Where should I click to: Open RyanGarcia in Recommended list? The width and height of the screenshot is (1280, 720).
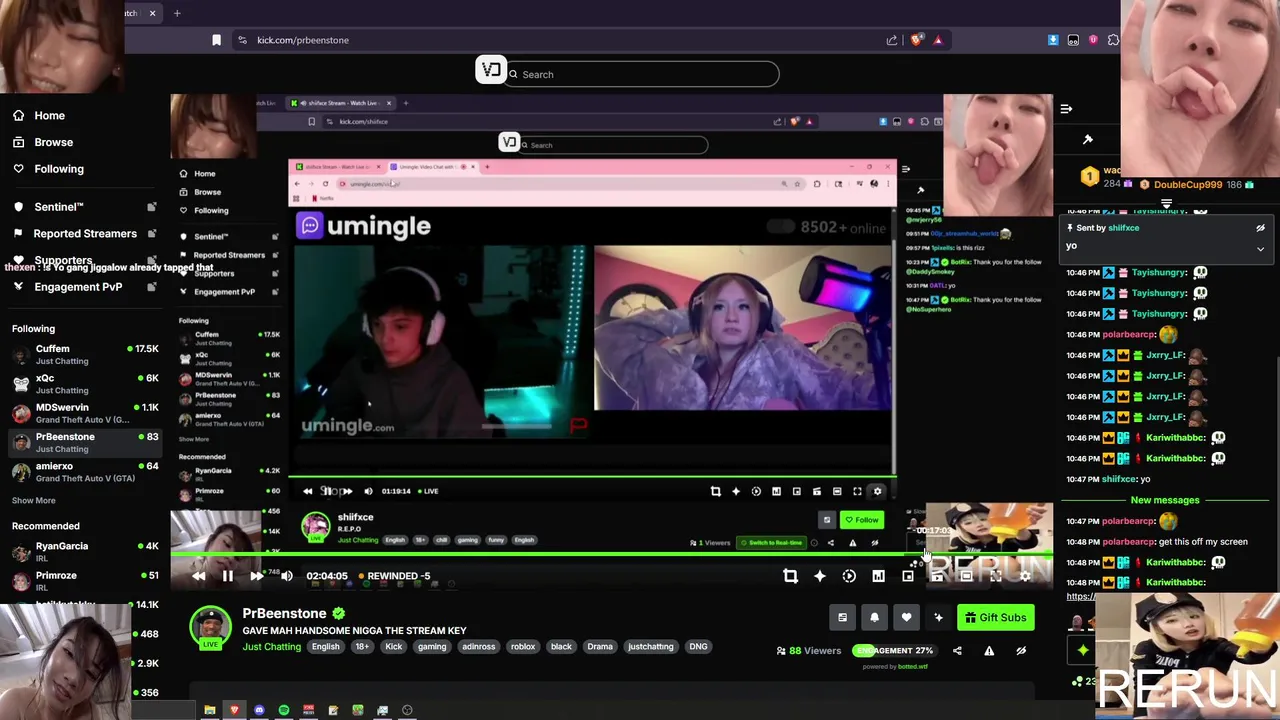coord(84,551)
